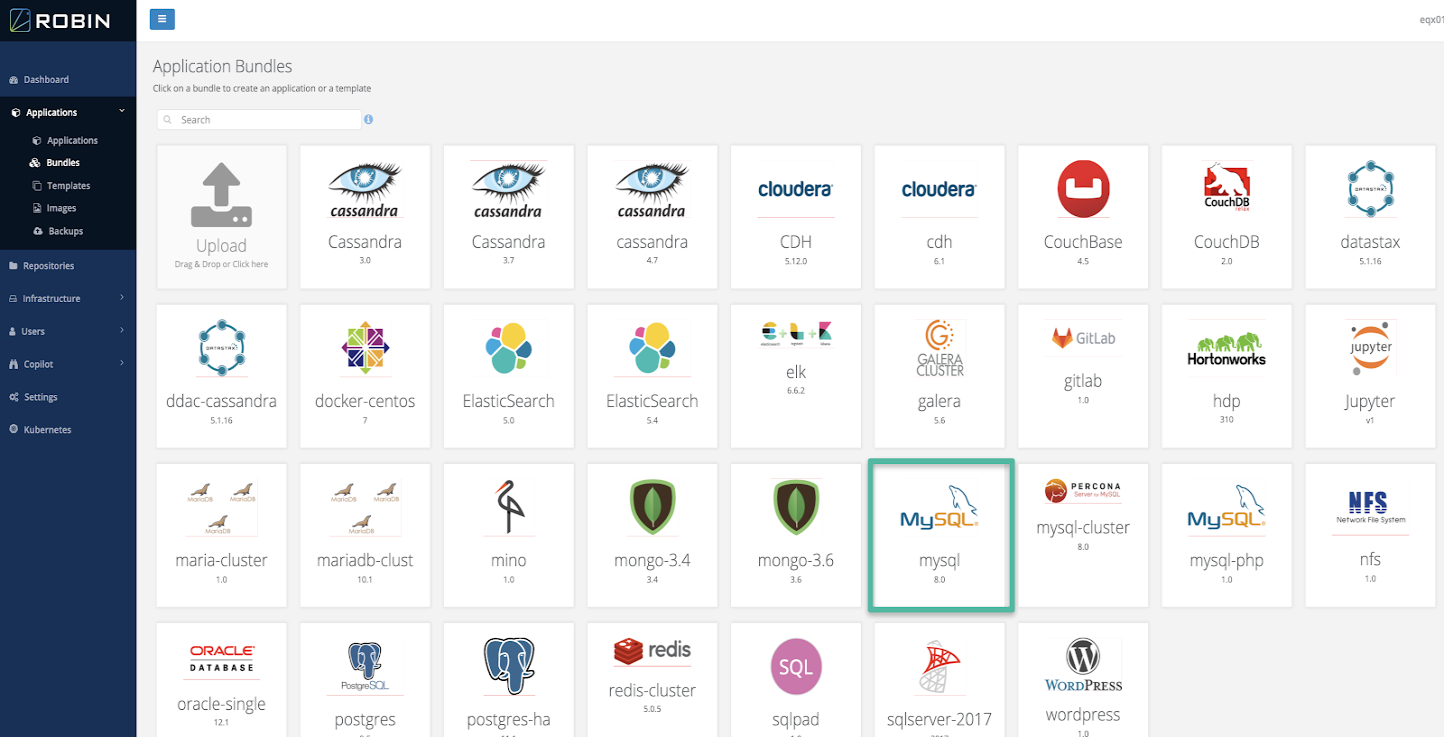Select the mariadb-clust bundle
Viewport: 1444px width, 737px height.
[365, 535]
